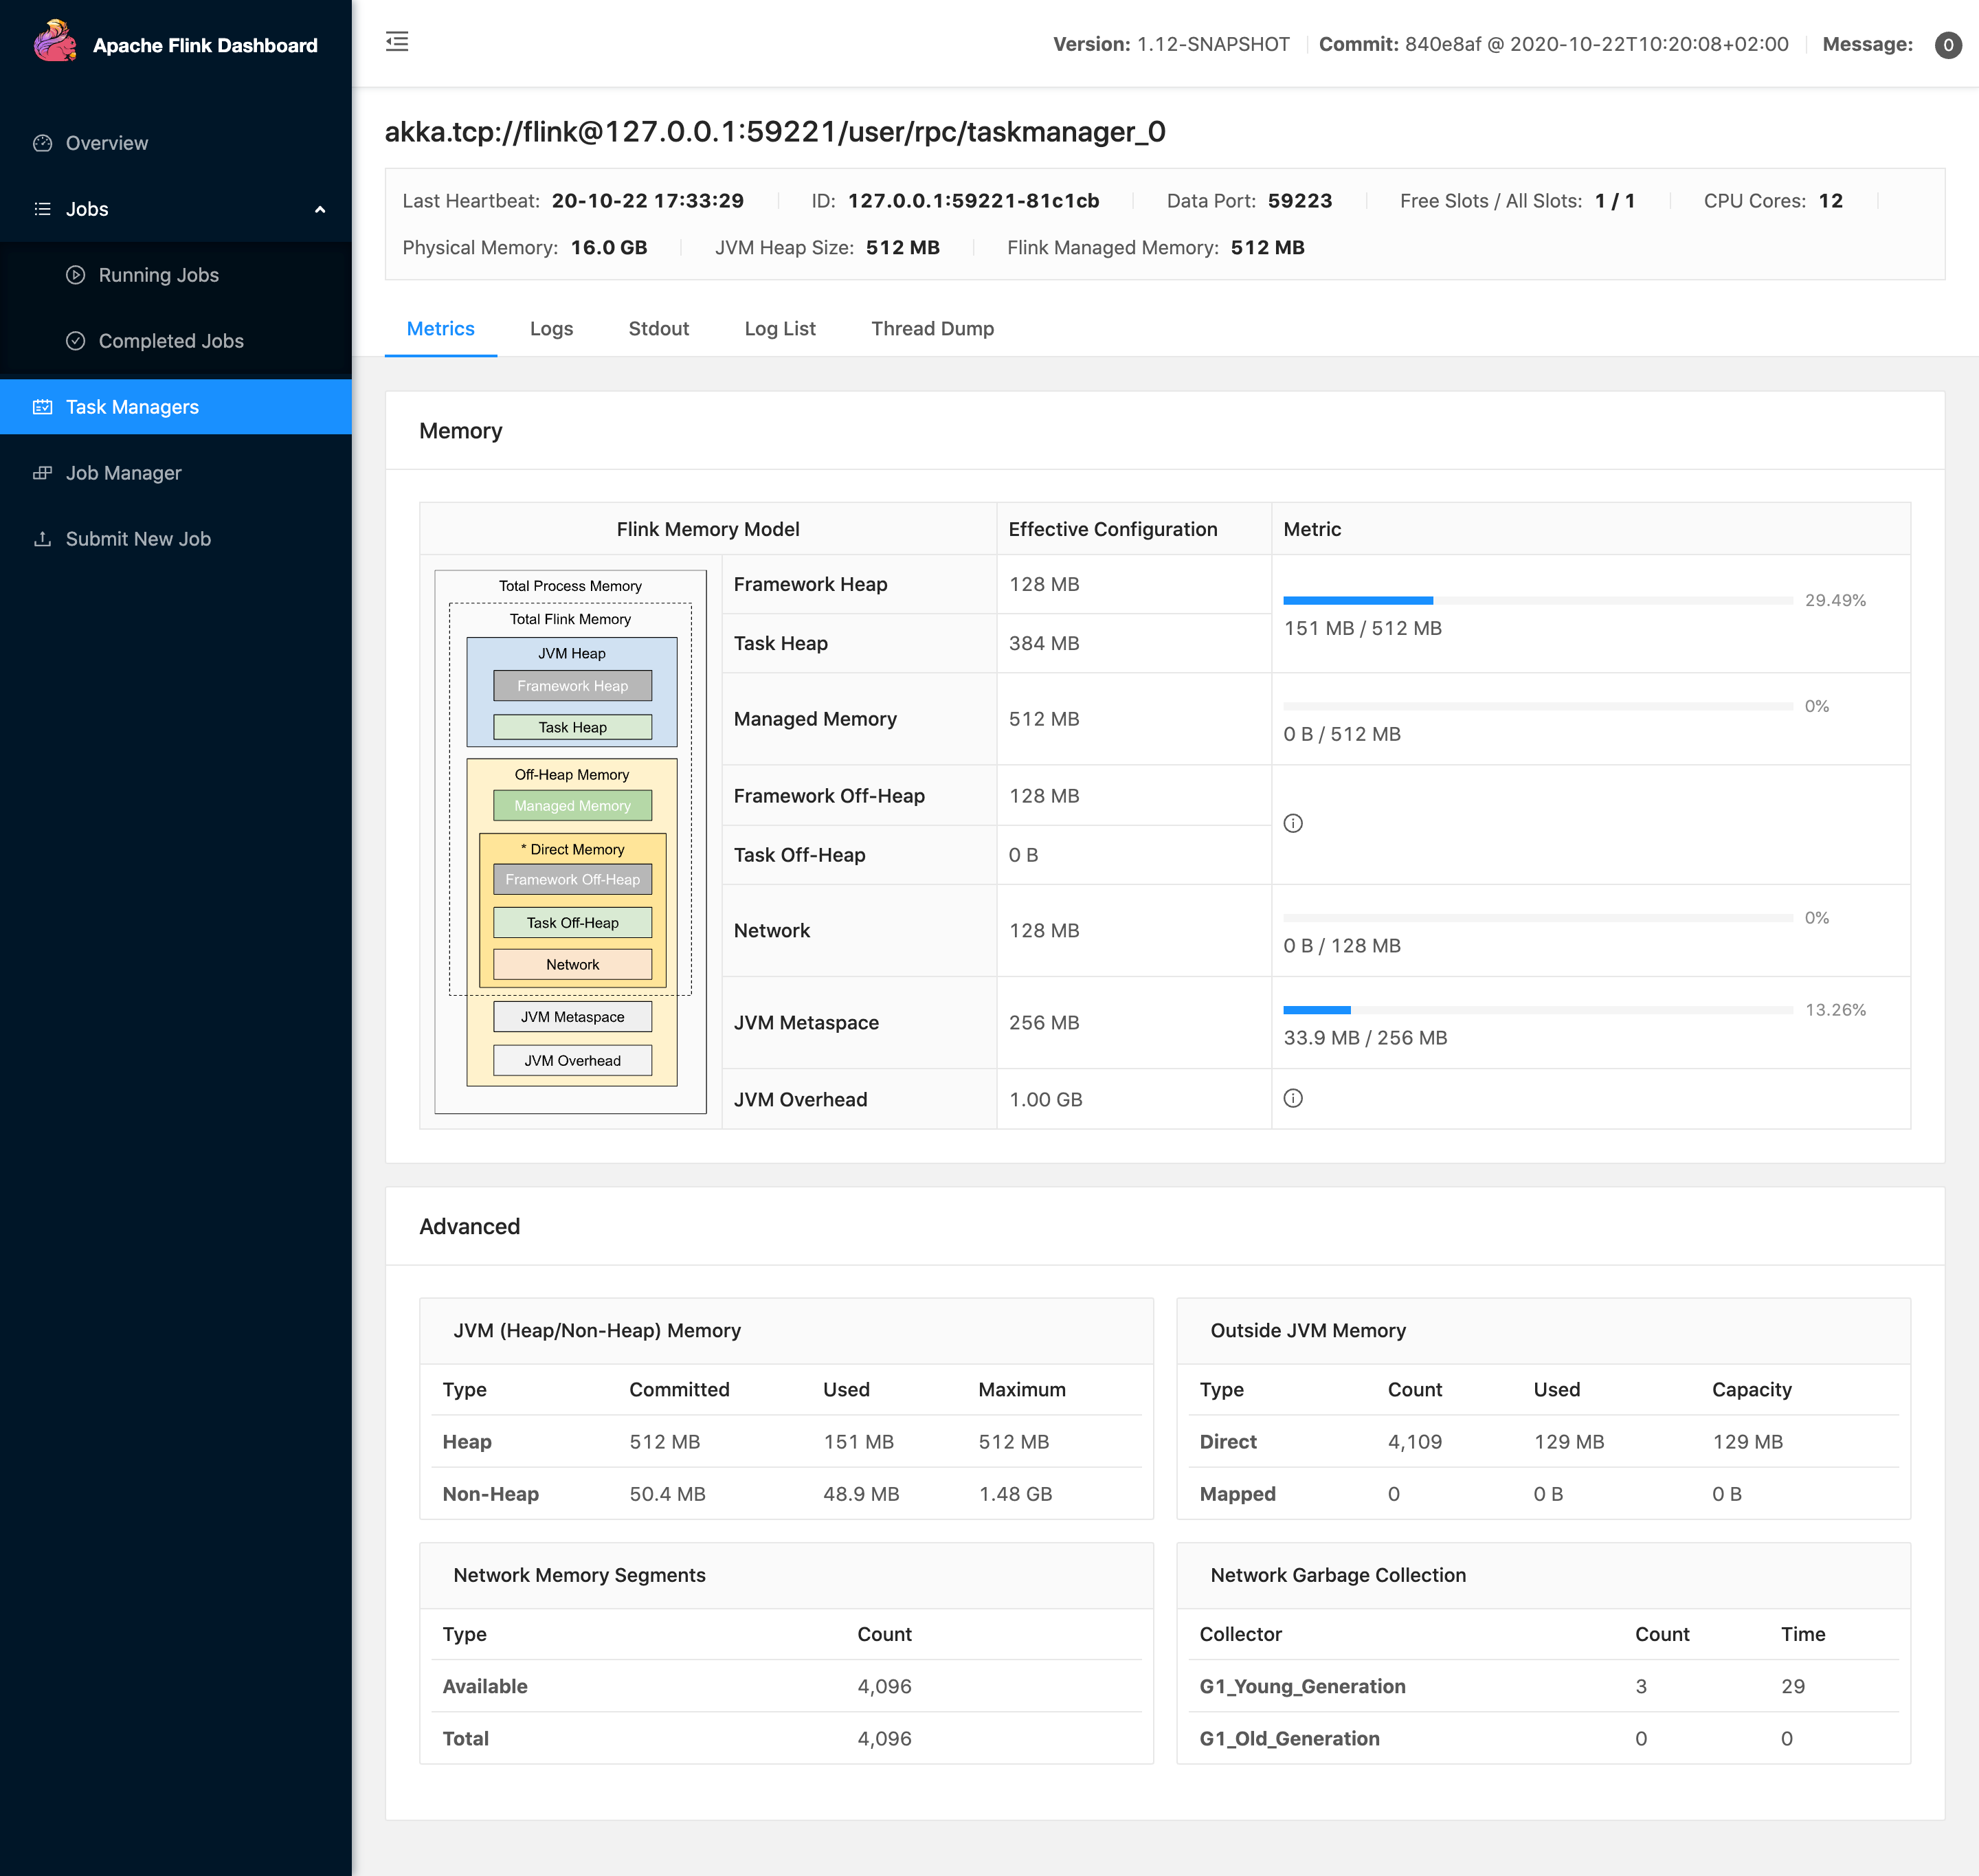
Task: Click the JVM Metaspace usage progress bar
Action: coord(1537,1010)
